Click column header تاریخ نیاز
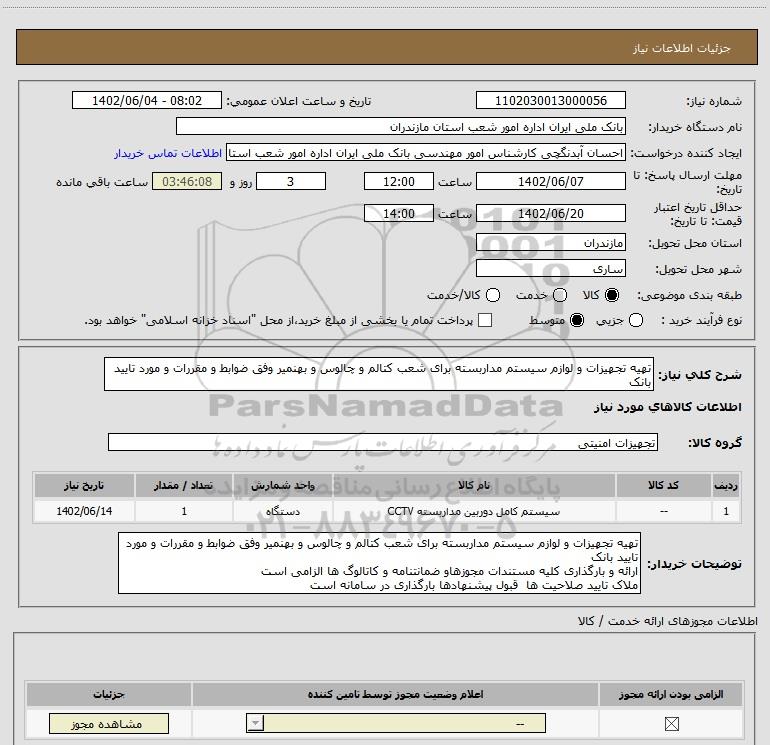 pyautogui.click(x=84, y=485)
